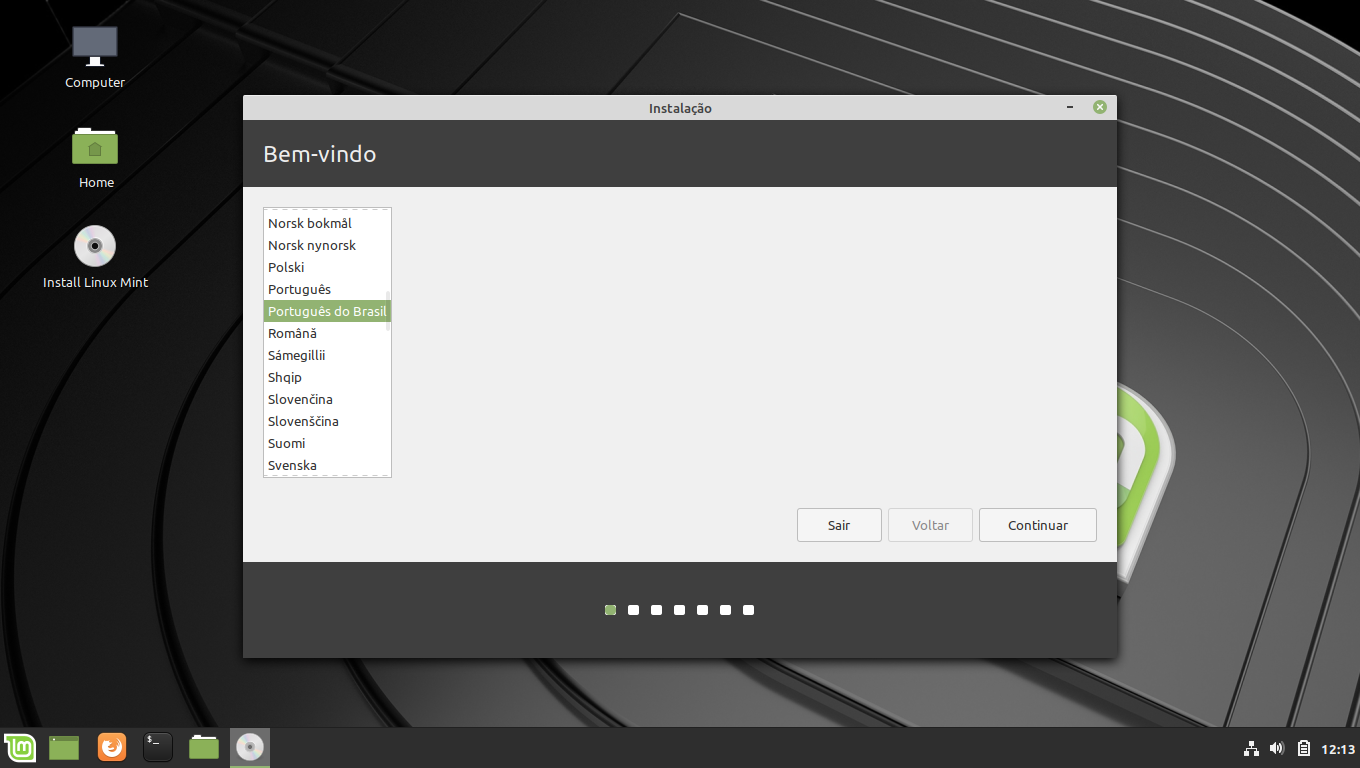Viewport: 1360px width, 768px height.
Task: Select Português language
Action: 325,289
